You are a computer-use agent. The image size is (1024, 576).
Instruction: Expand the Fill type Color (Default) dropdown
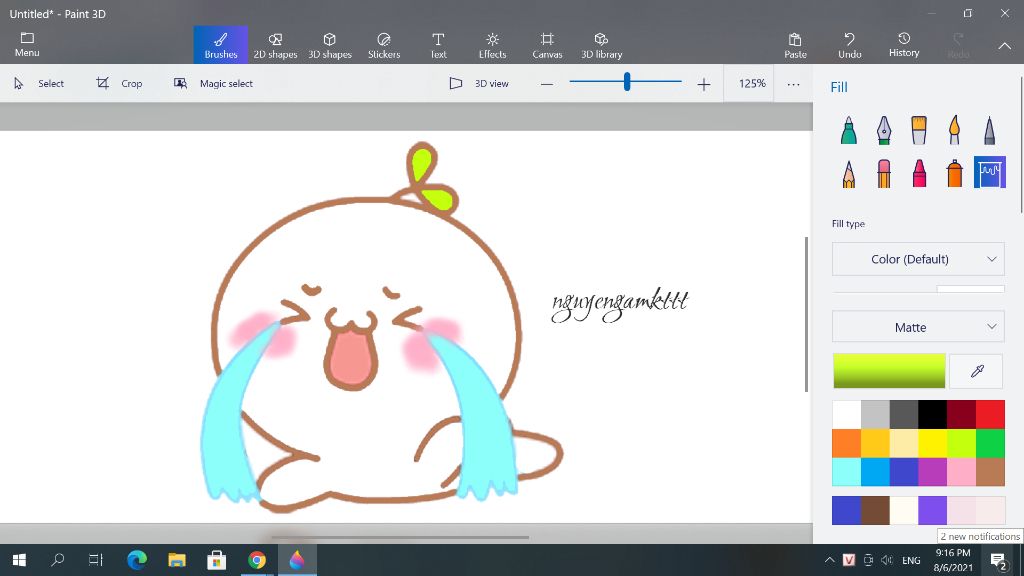918,259
